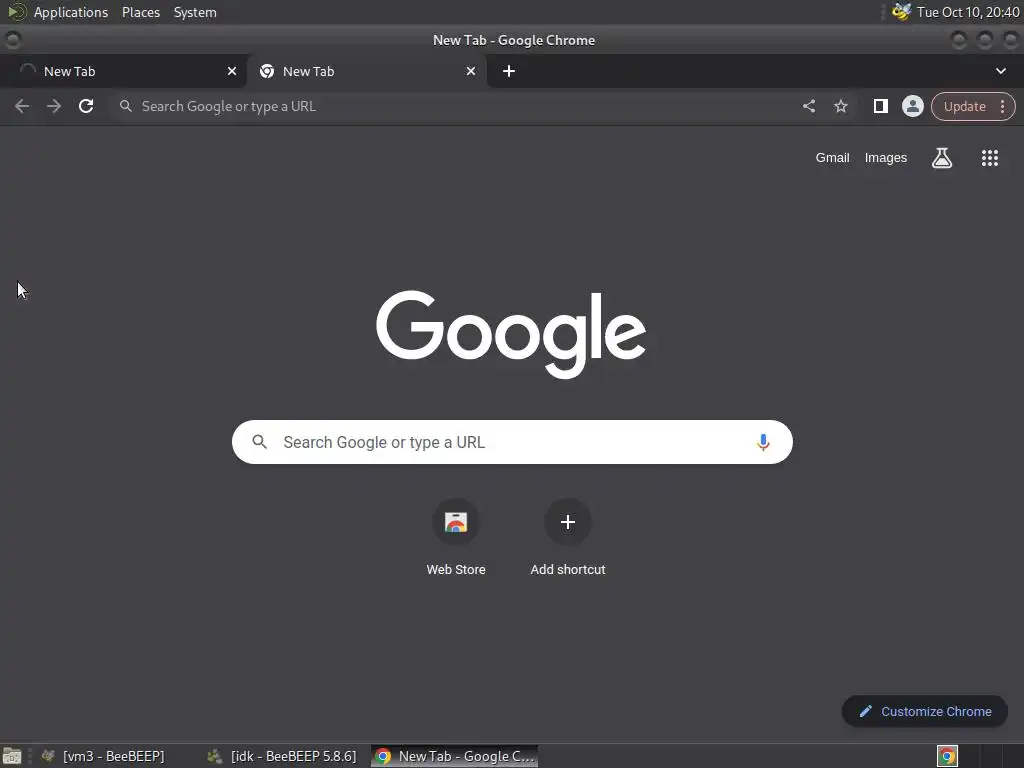1024x768 pixels.
Task: Open Chrome three-dot menu
Action: [1002, 106]
